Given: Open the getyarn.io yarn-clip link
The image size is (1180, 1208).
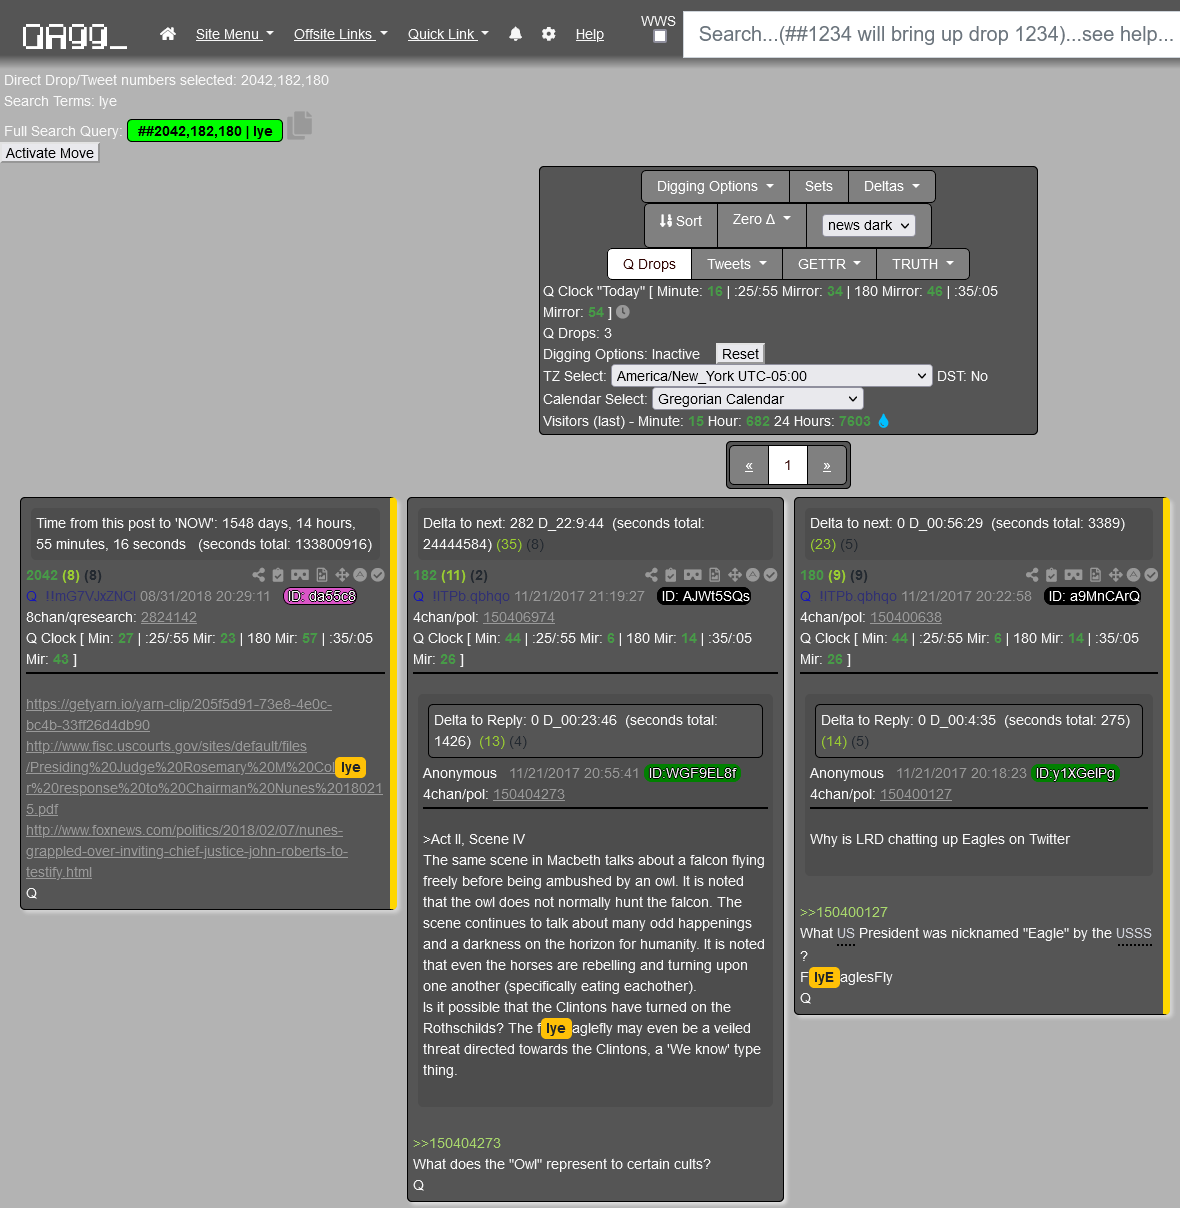Looking at the screenshot, I should [179, 715].
